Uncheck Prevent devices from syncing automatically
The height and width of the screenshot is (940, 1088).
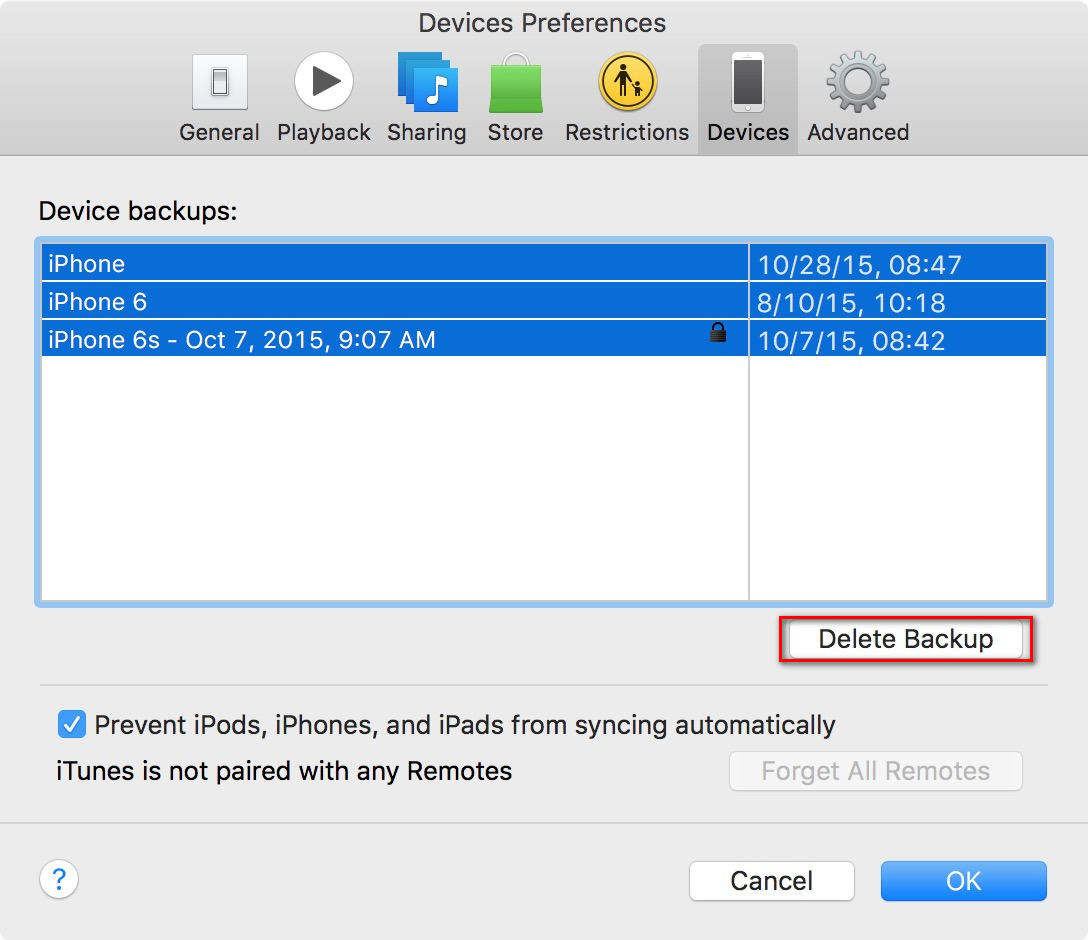71,724
